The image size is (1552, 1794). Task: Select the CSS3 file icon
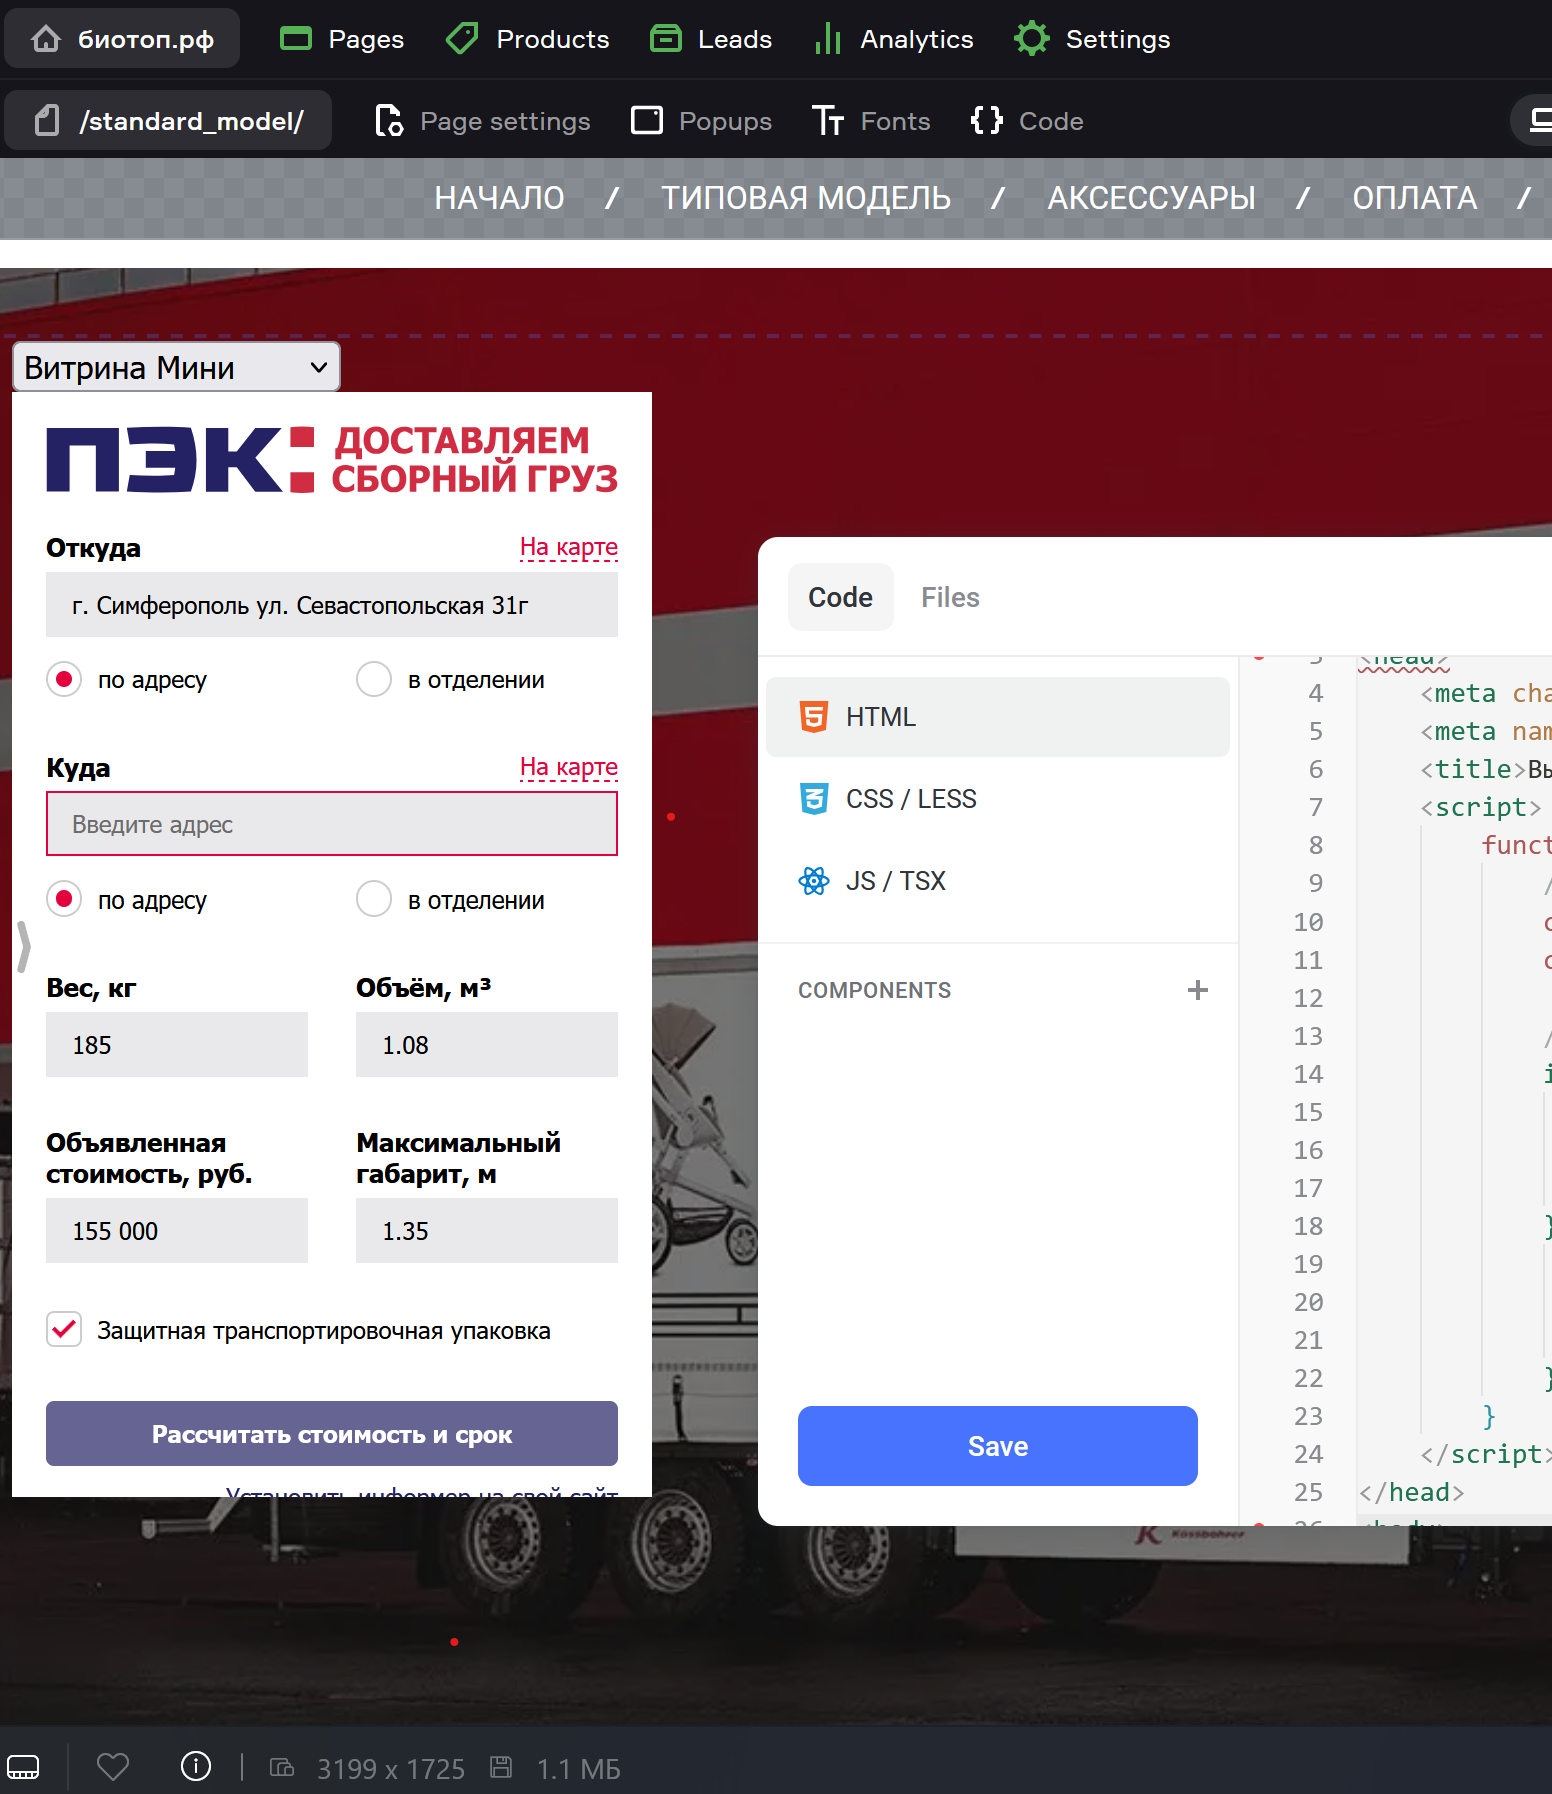coord(814,799)
